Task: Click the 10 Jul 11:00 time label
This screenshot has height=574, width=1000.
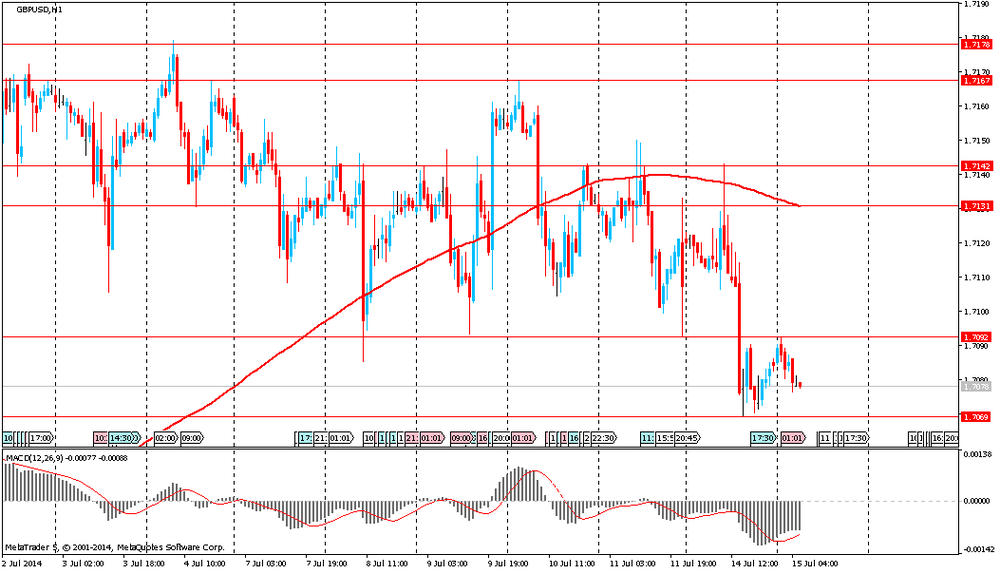Action: [572, 564]
